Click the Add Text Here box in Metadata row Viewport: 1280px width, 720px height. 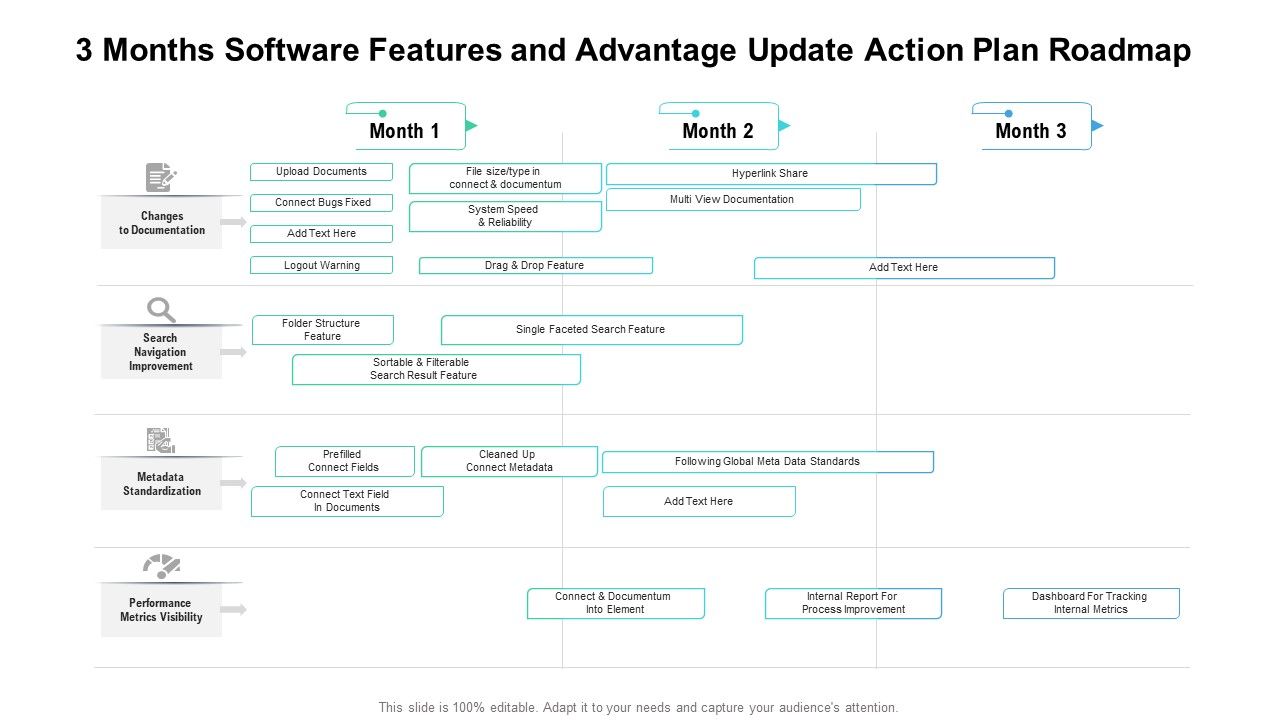click(x=699, y=501)
